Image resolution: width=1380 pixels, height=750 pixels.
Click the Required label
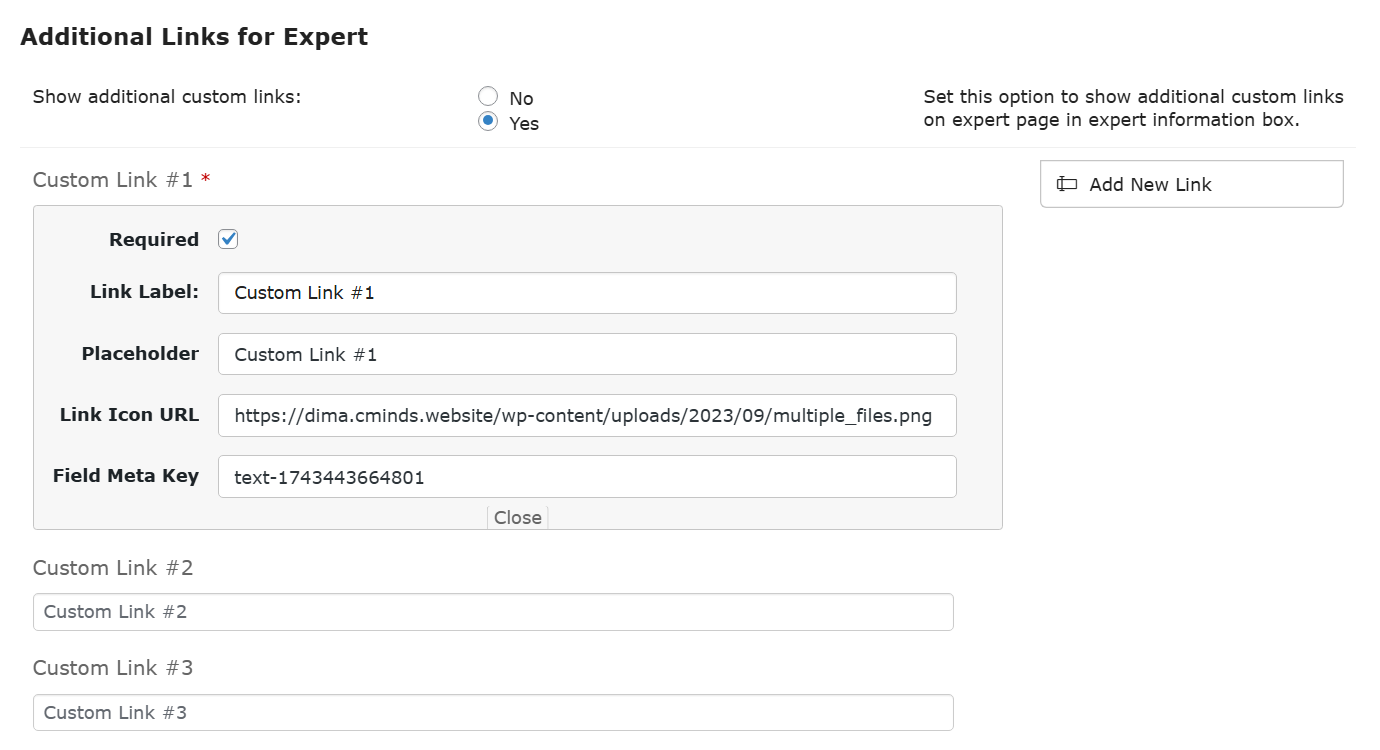[154, 240]
